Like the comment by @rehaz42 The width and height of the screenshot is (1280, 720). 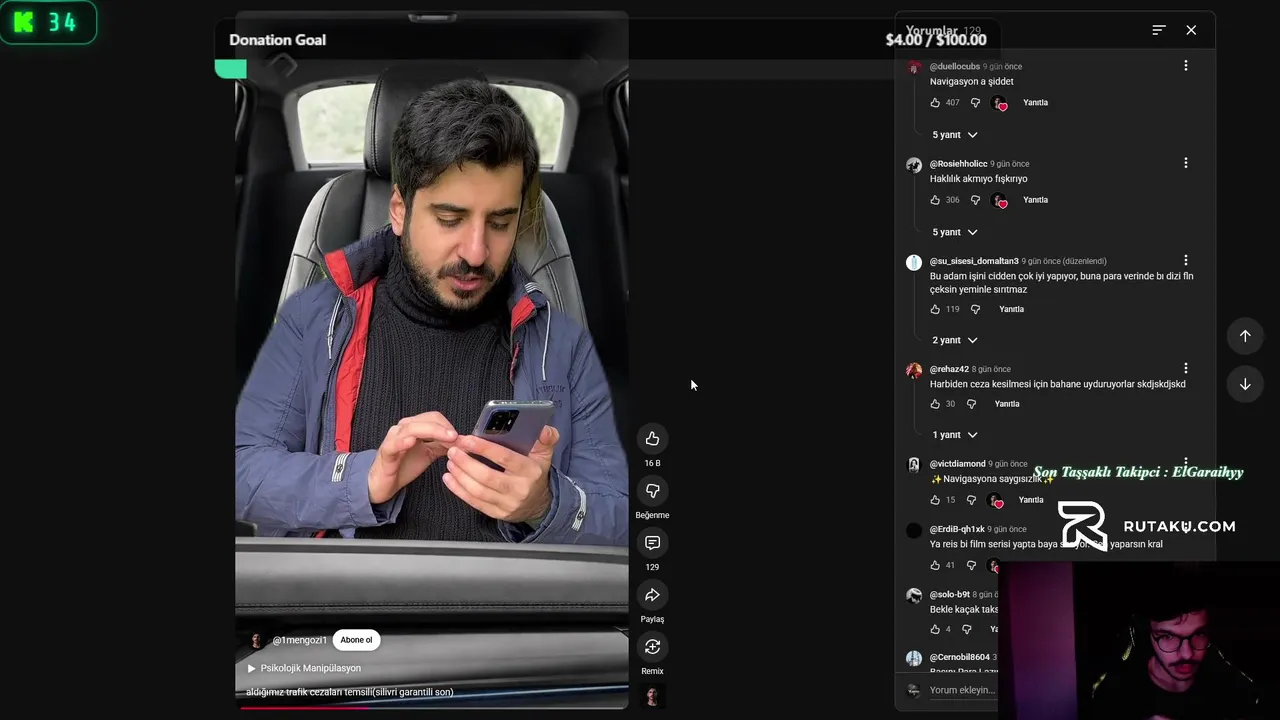pos(935,404)
